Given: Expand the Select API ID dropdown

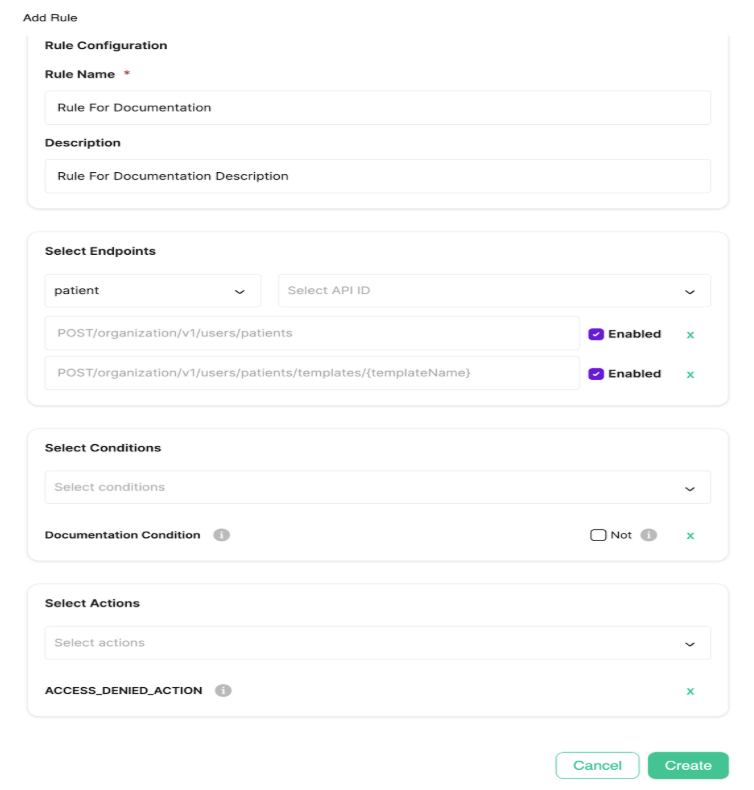Looking at the screenshot, I should point(494,291).
